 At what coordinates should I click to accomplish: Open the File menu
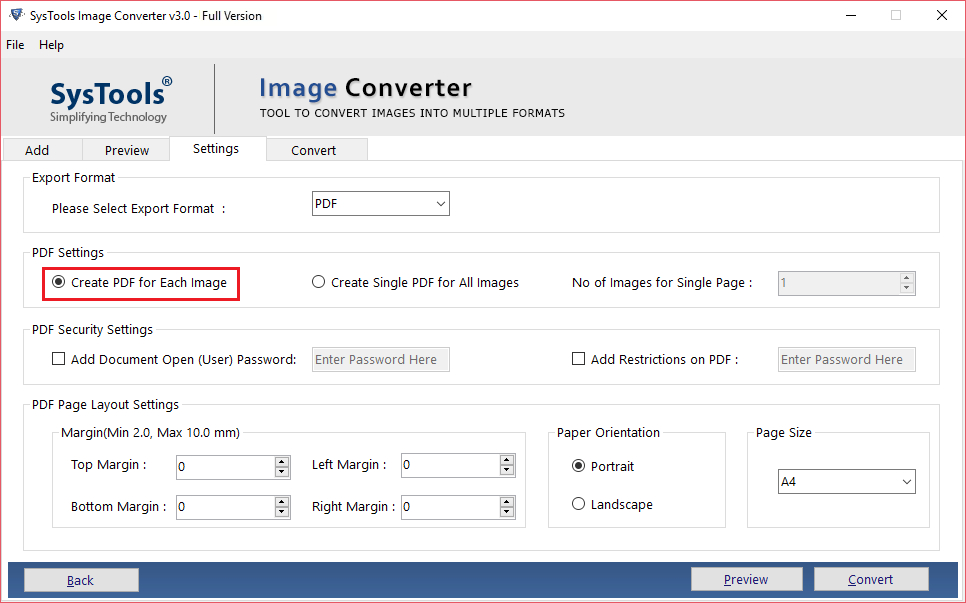pos(15,45)
